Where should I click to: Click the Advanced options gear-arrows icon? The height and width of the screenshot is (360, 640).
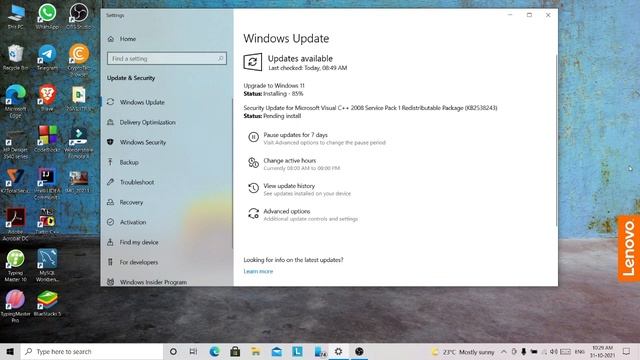[253, 213]
